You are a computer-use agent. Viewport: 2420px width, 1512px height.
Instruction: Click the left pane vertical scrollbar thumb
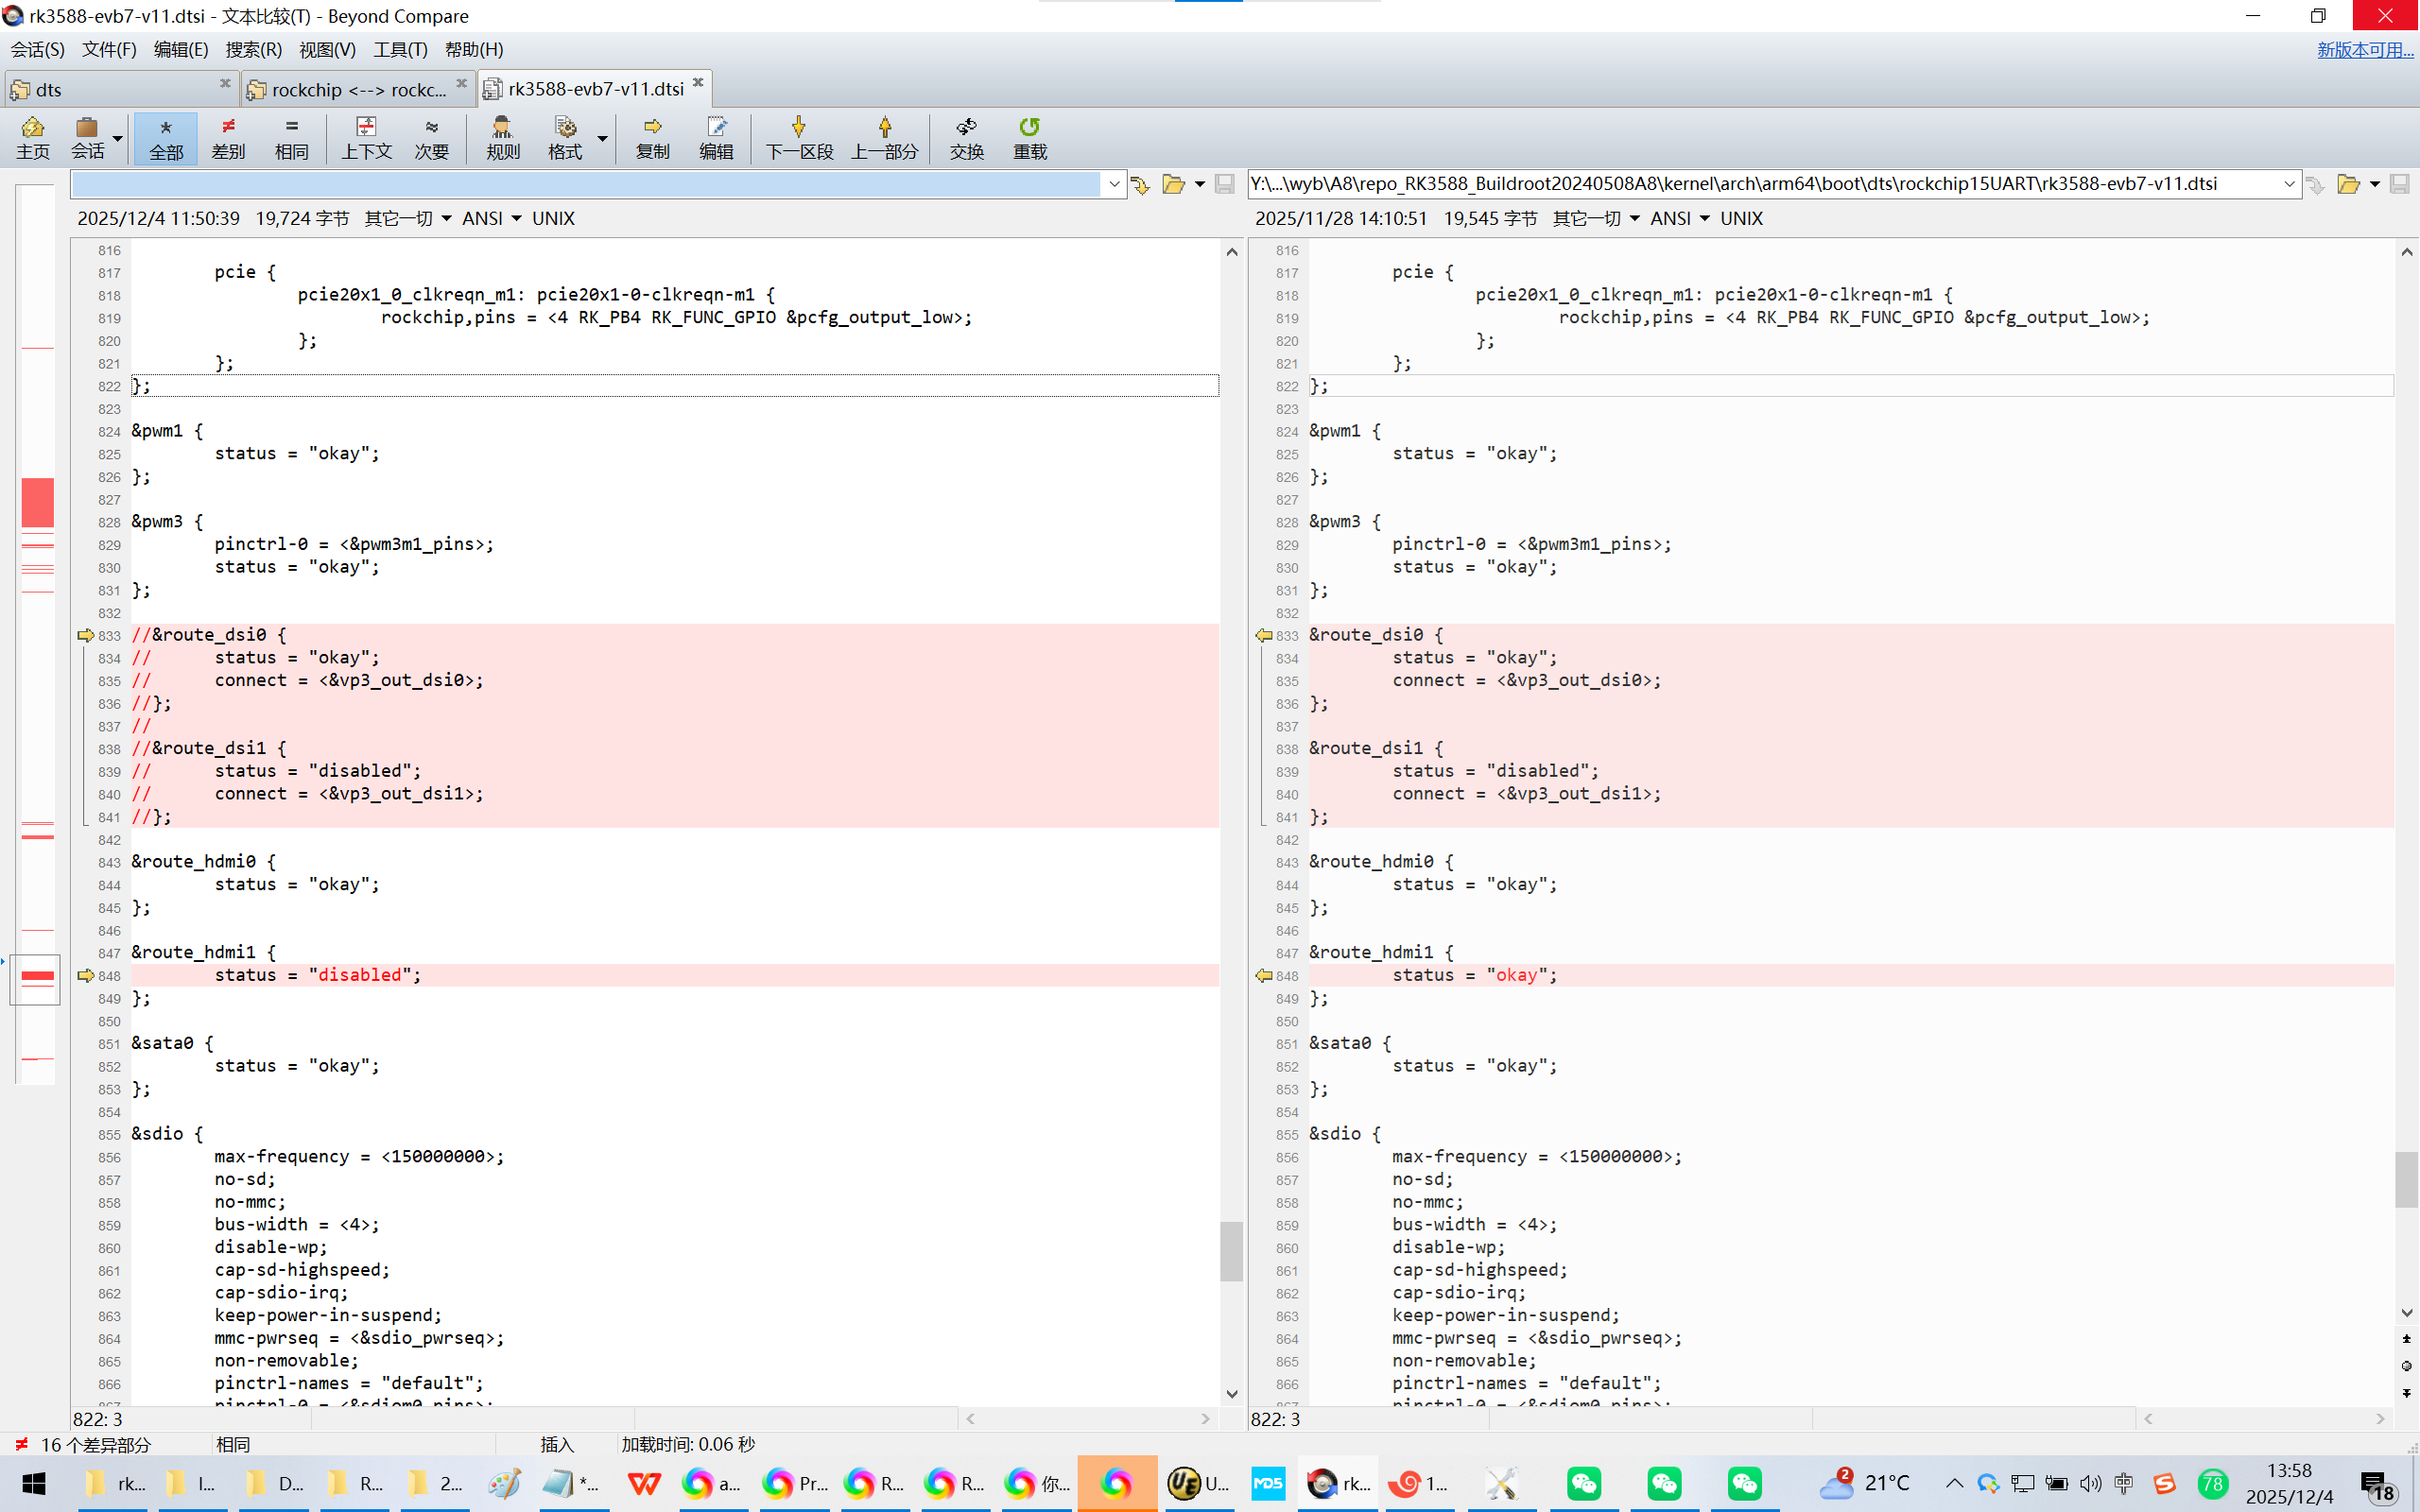click(x=1231, y=1250)
